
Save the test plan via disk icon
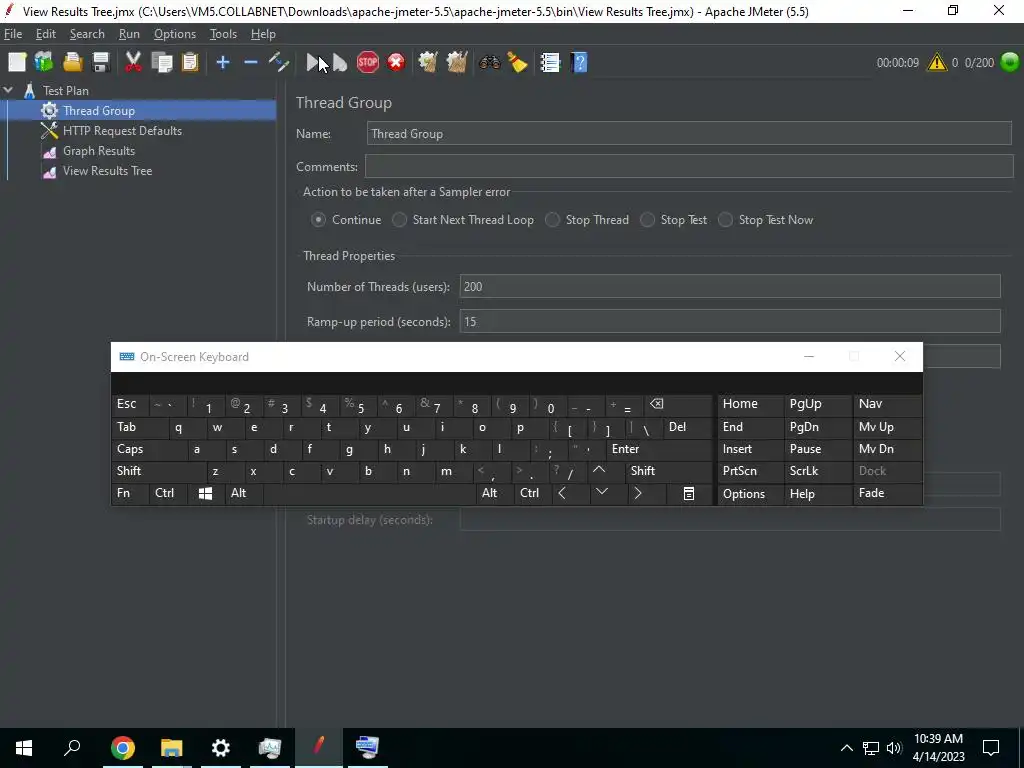(x=101, y=63)
